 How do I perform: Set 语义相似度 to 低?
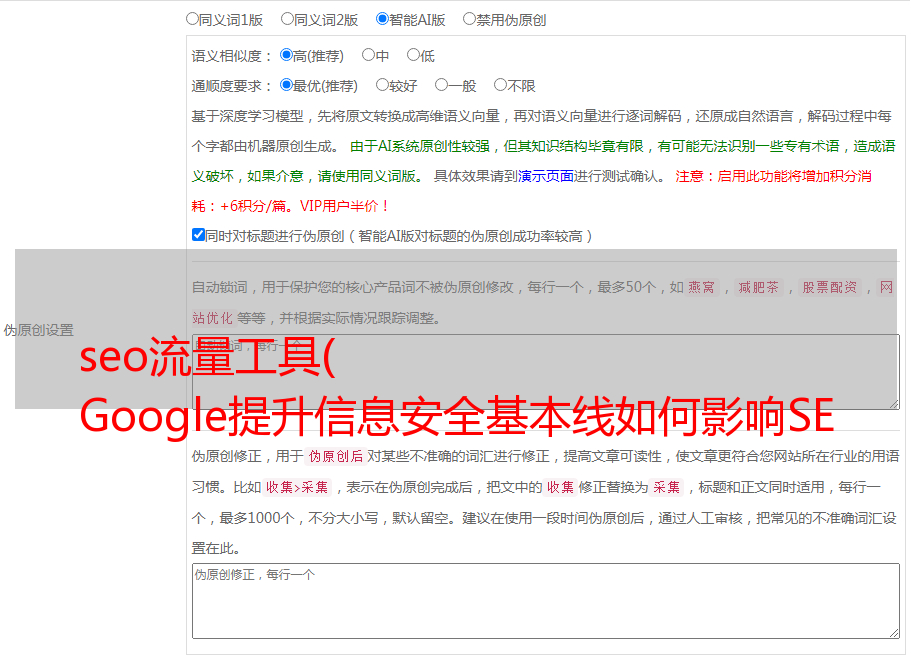413,55
